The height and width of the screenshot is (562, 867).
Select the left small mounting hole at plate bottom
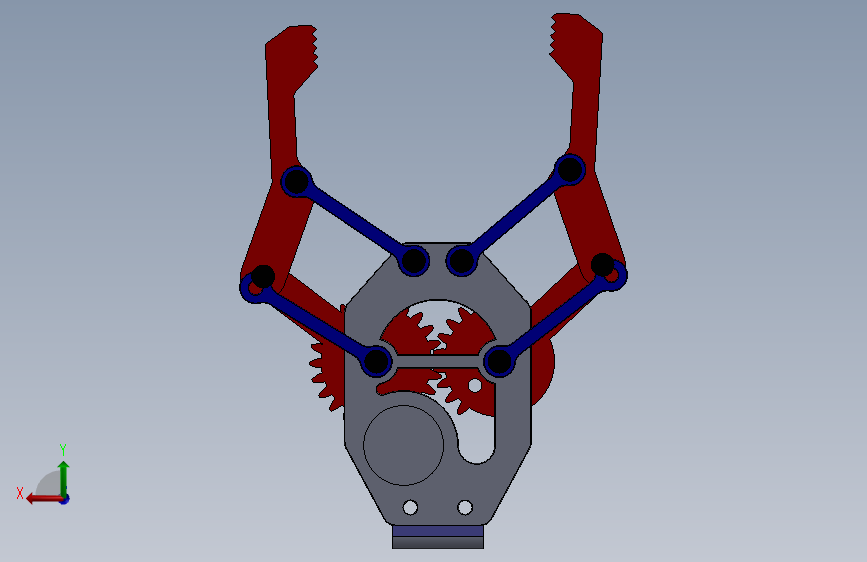[x=410, y=507]
